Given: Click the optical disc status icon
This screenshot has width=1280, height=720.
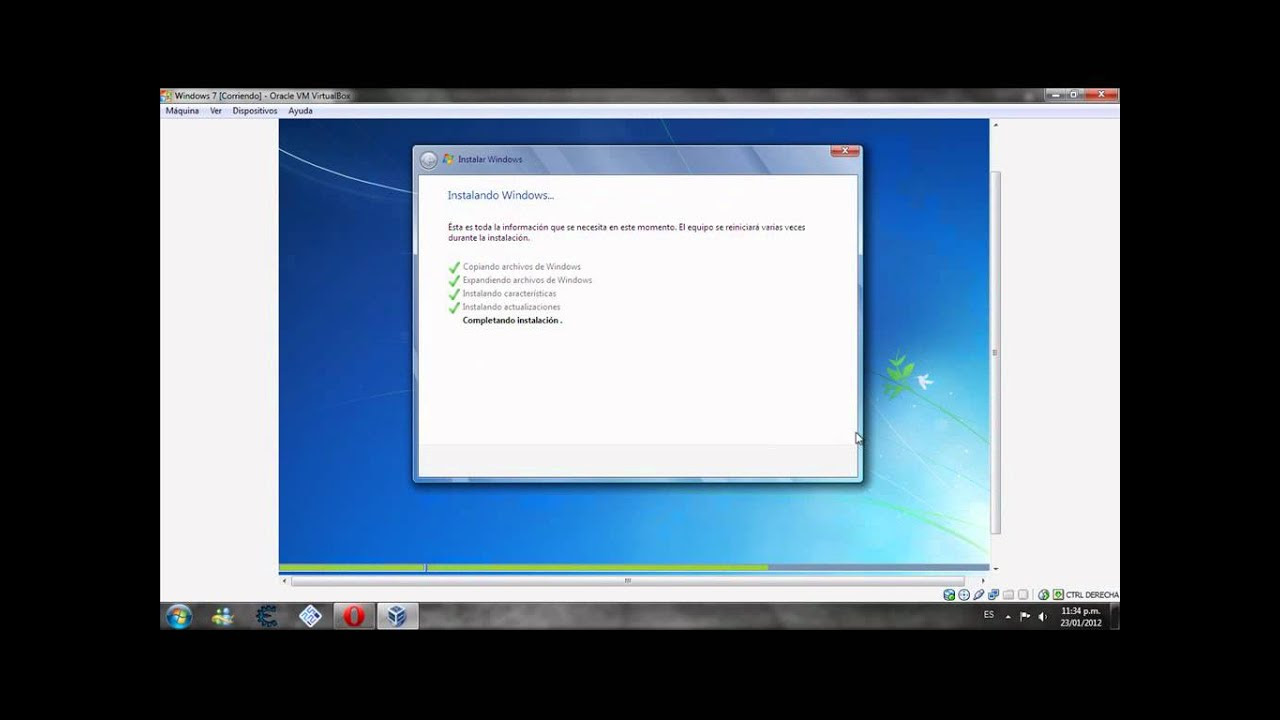Looking at the screenshot, I should click(964, 594).
